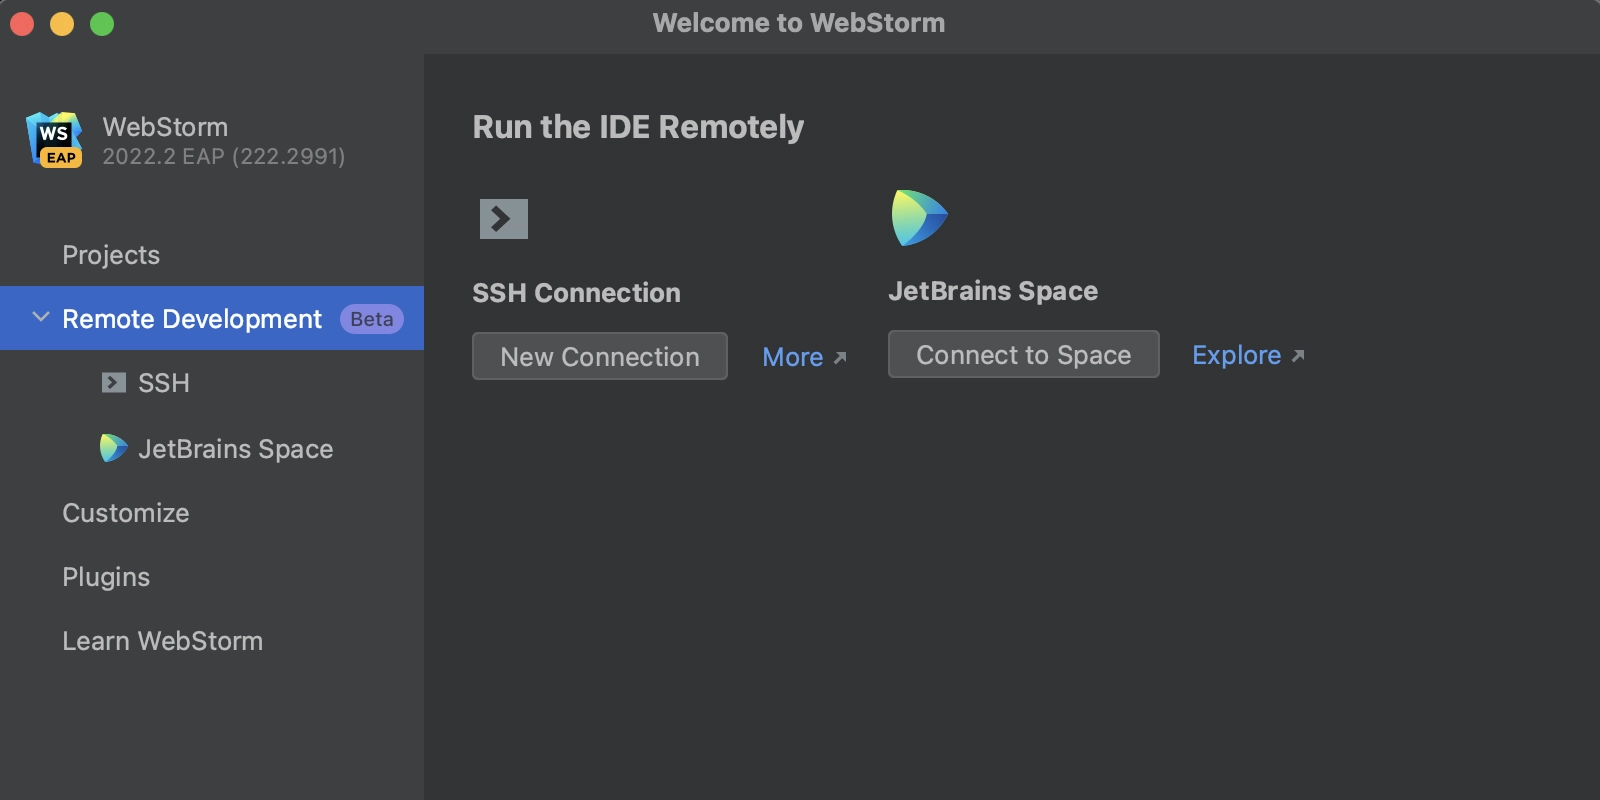Follow the Explore link

coord(1237,355)
